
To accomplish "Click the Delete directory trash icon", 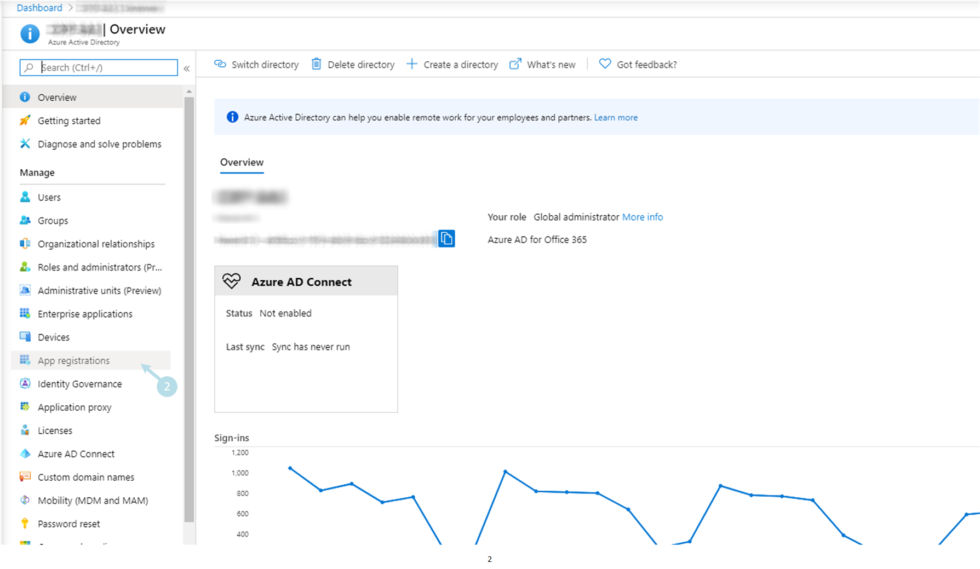I will 316,64.
